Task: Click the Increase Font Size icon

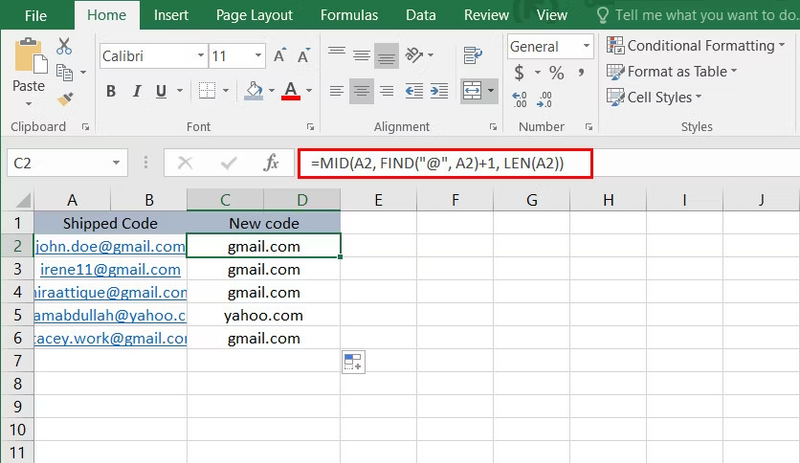Action: pos(280,55)
